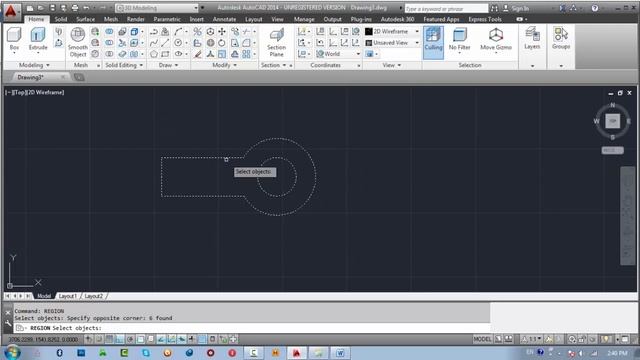Switch to the Surface ribbon tab
Image resolution: width=640 pixels, height=360 pixels.
[85, 19]
